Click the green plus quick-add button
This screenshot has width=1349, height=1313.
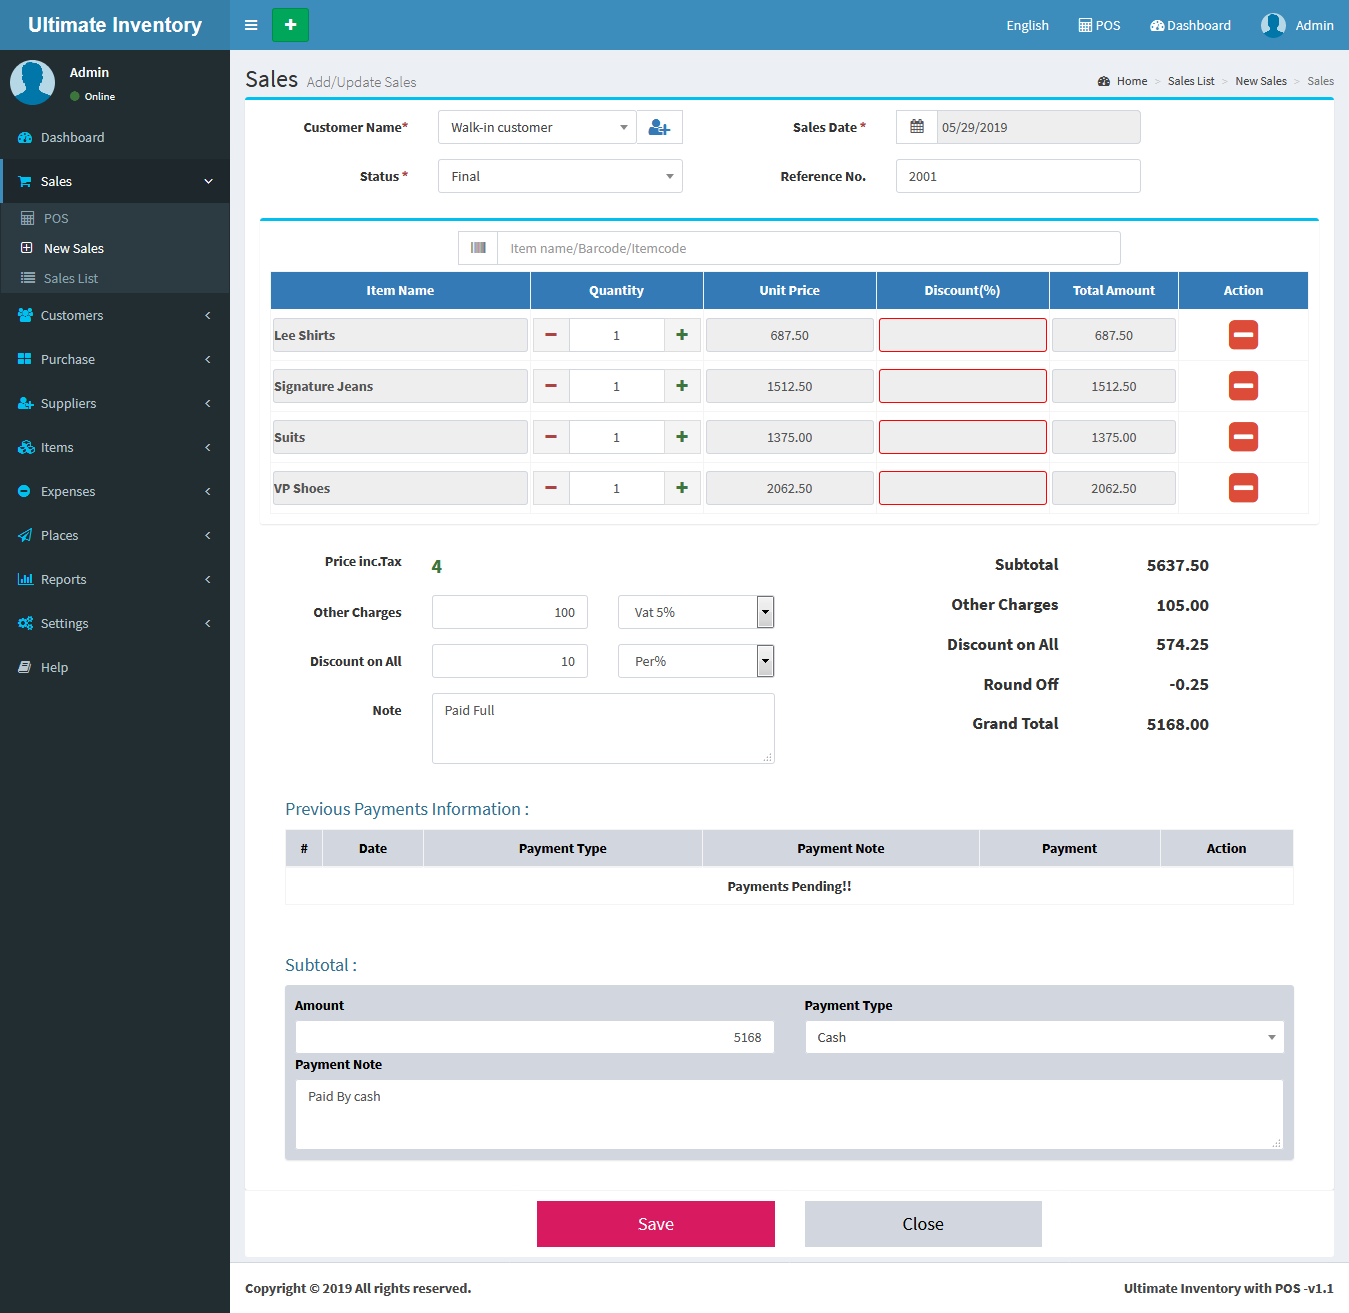(290, 25)
